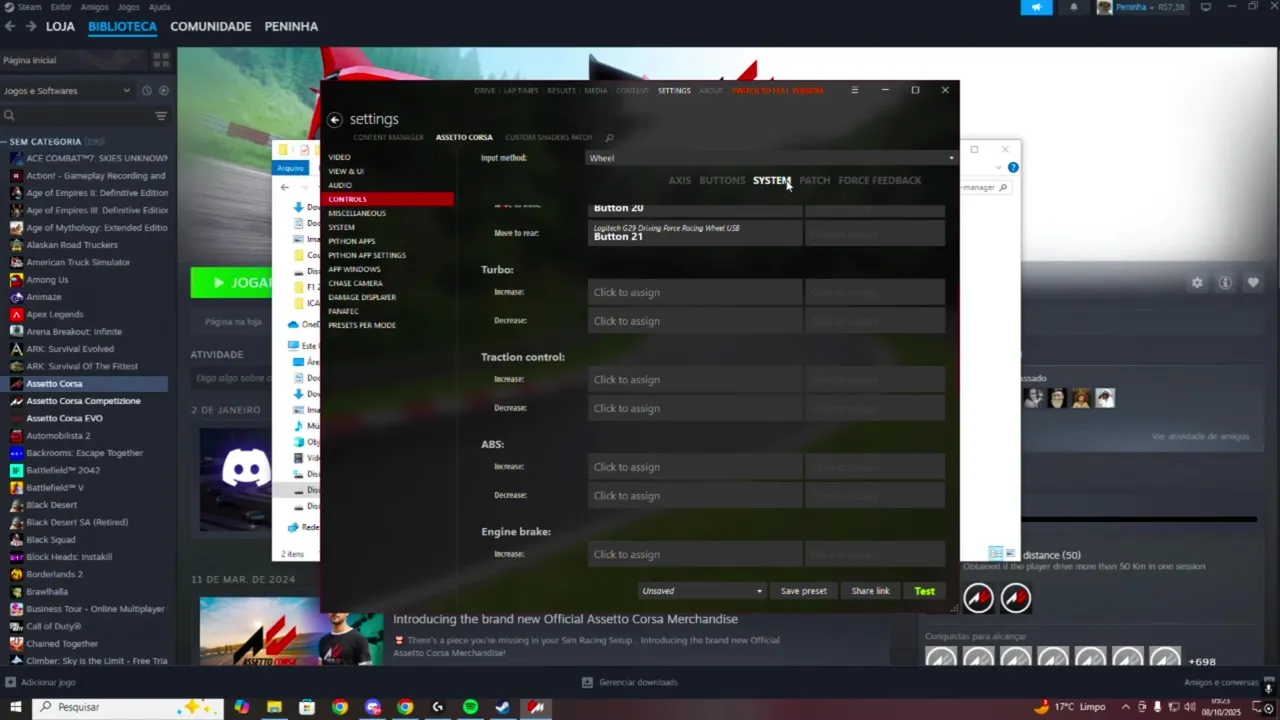The height and width of the screenshot is (720, 1280).
Task: Assign Engine brake Increase binding field
Action: 695,554
